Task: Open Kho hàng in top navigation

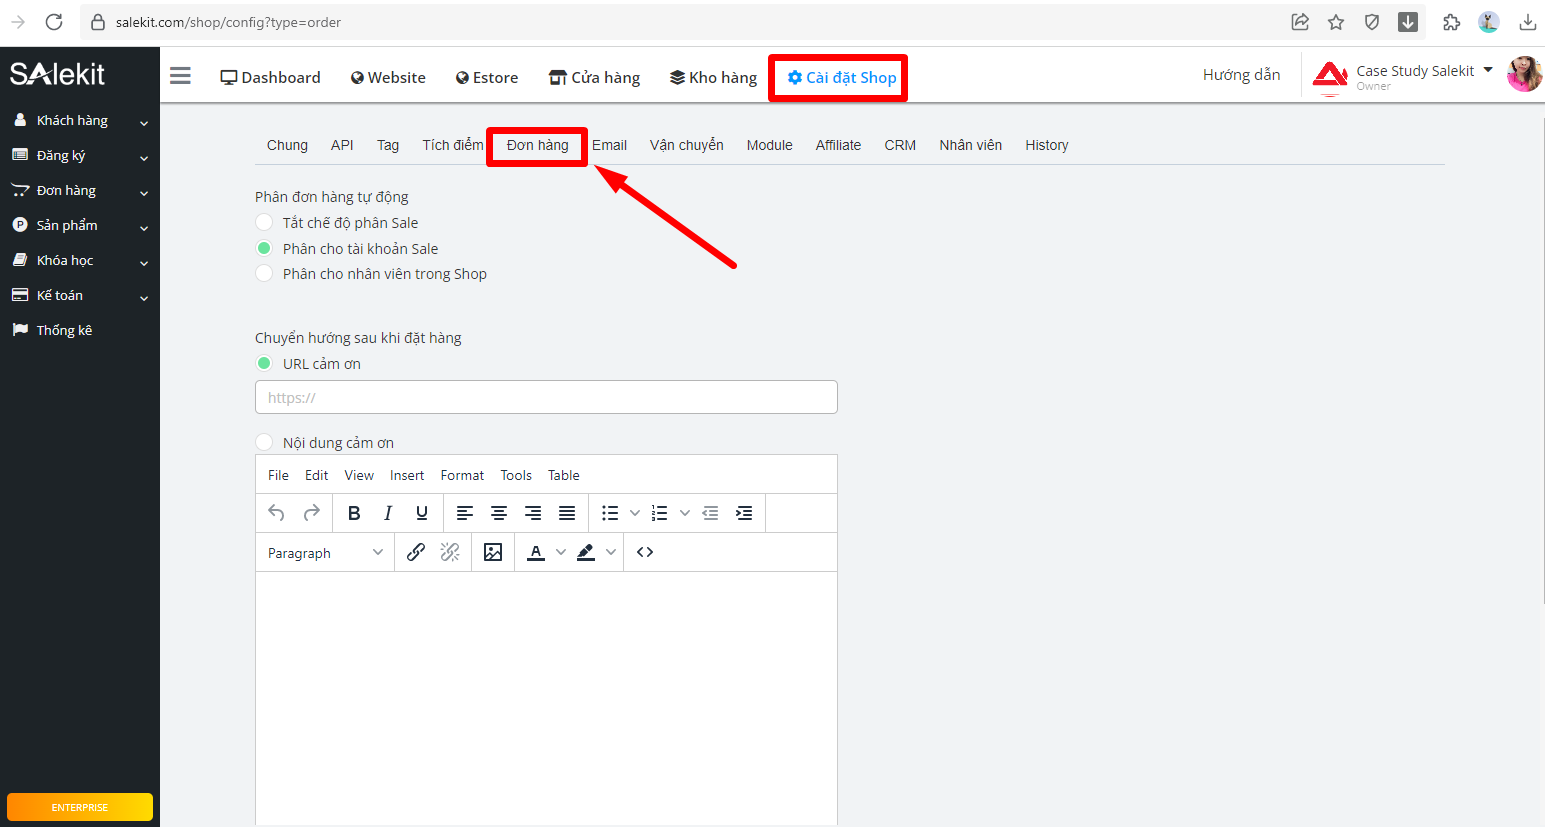Action: coord(713,77)
